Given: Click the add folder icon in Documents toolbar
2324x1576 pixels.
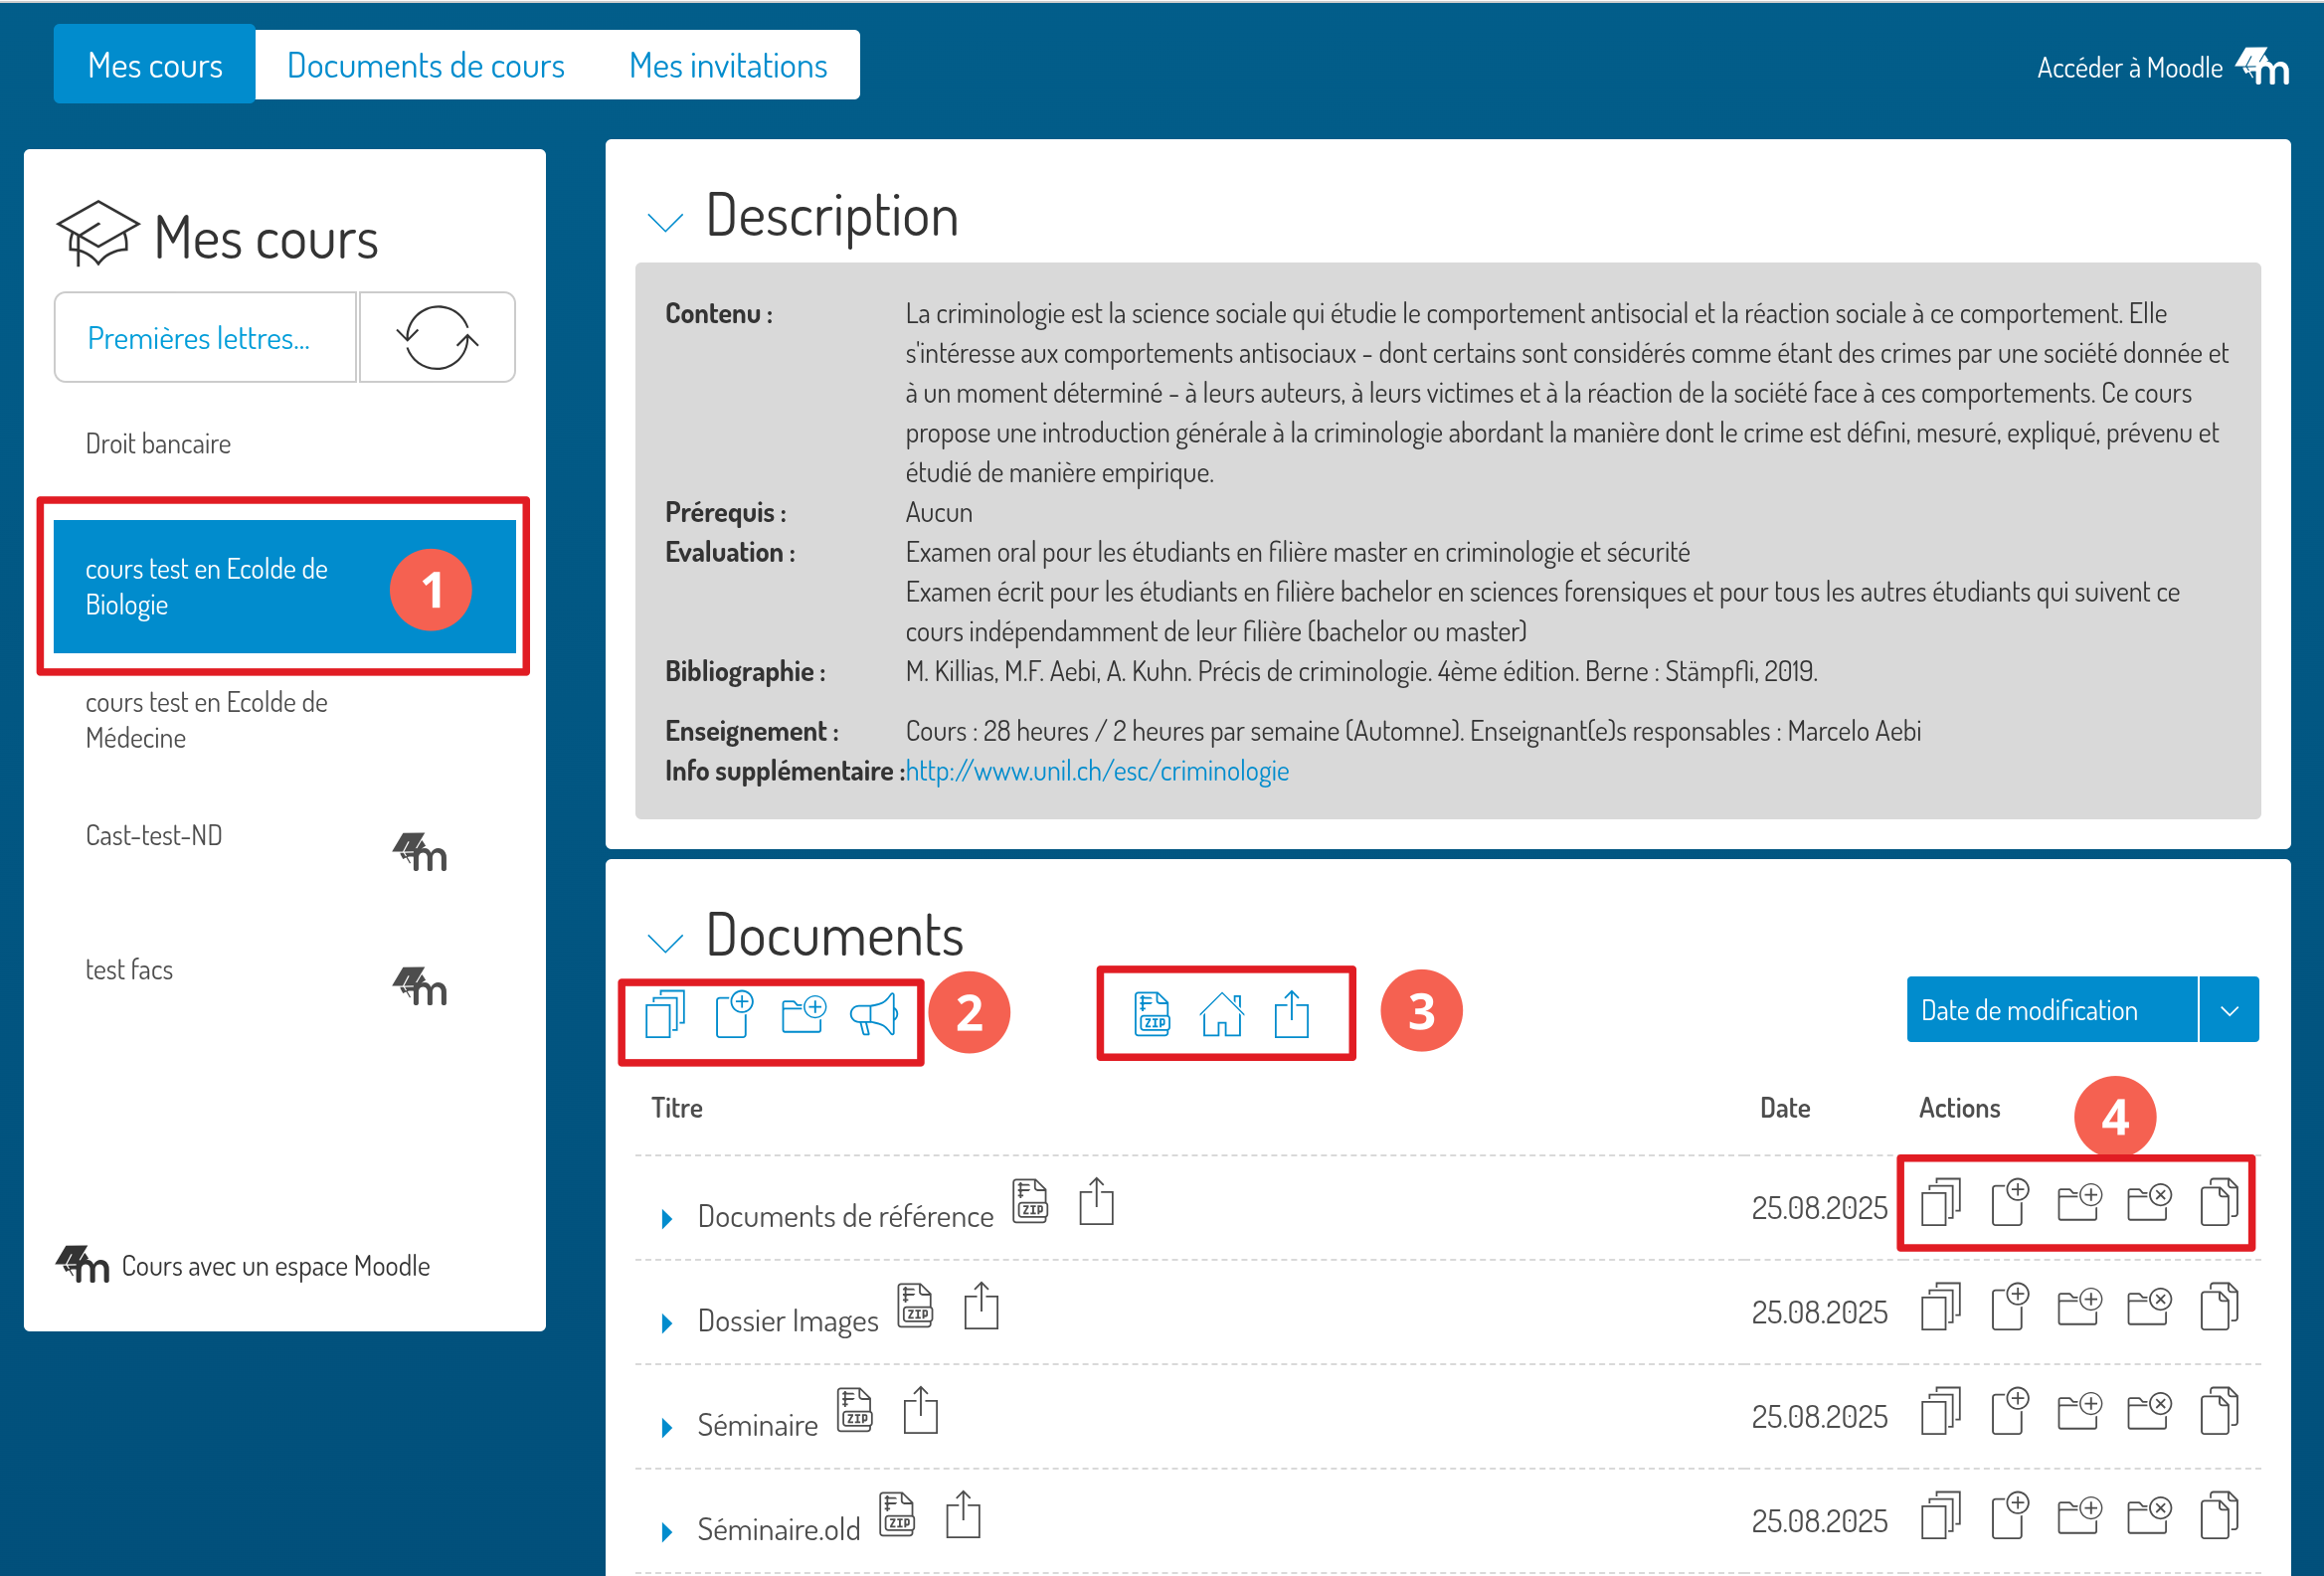Looking at the screenshot, I should (x=803, y=1015).
